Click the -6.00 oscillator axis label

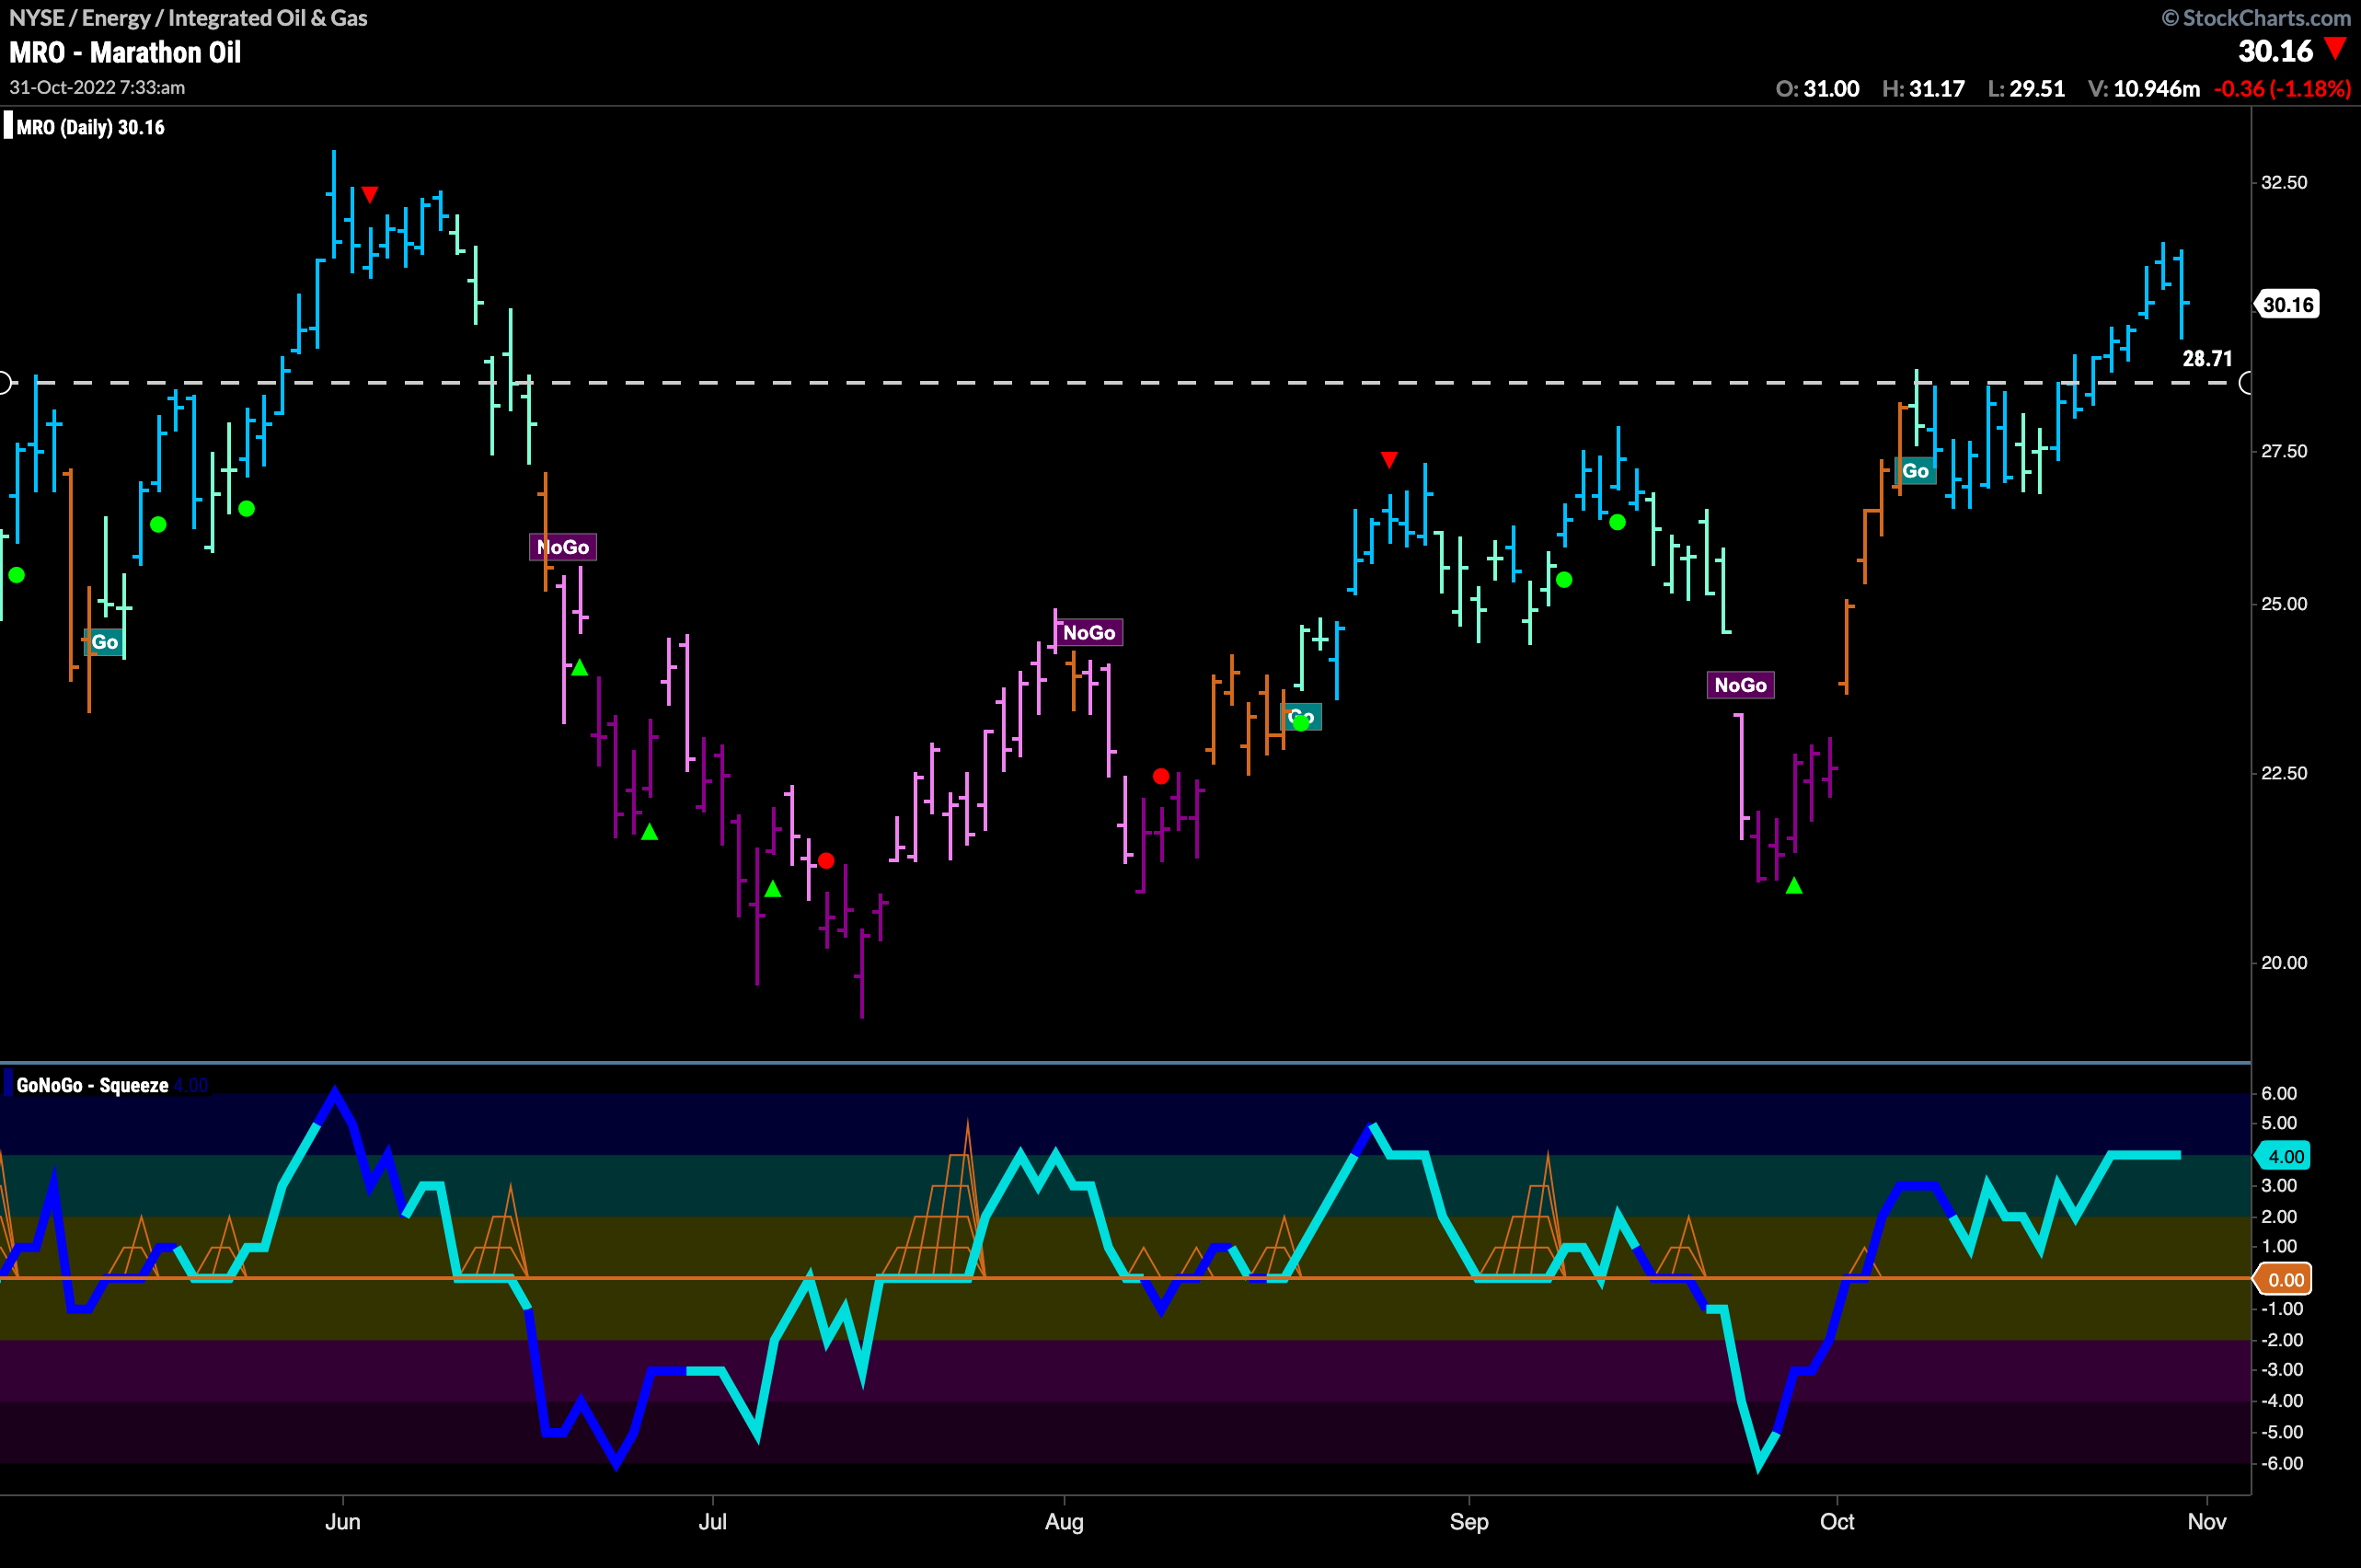[2282, 1463]
